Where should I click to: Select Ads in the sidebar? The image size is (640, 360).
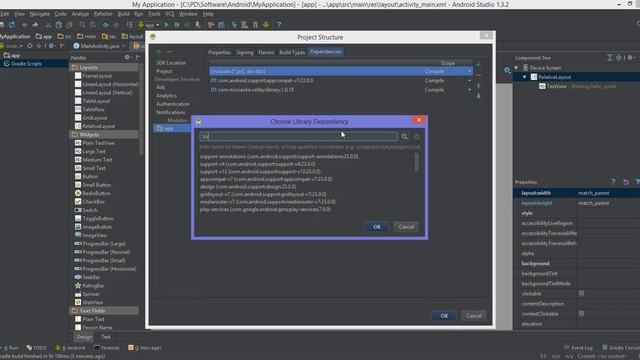click(160, 87)
